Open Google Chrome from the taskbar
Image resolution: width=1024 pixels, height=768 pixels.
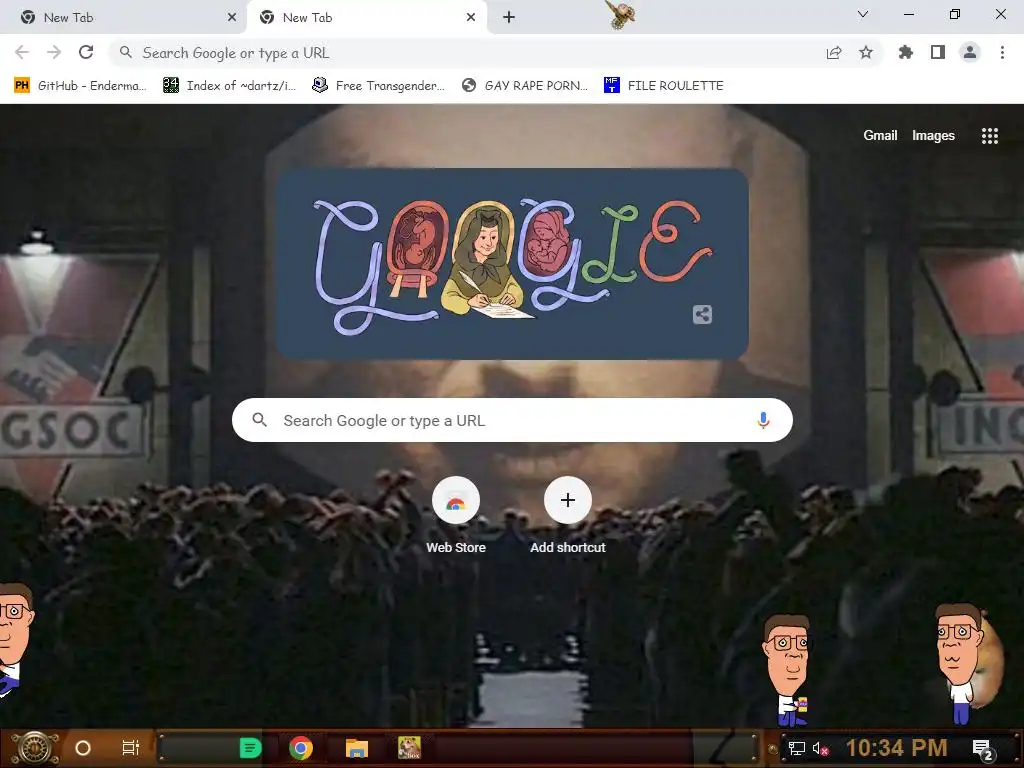301,748
